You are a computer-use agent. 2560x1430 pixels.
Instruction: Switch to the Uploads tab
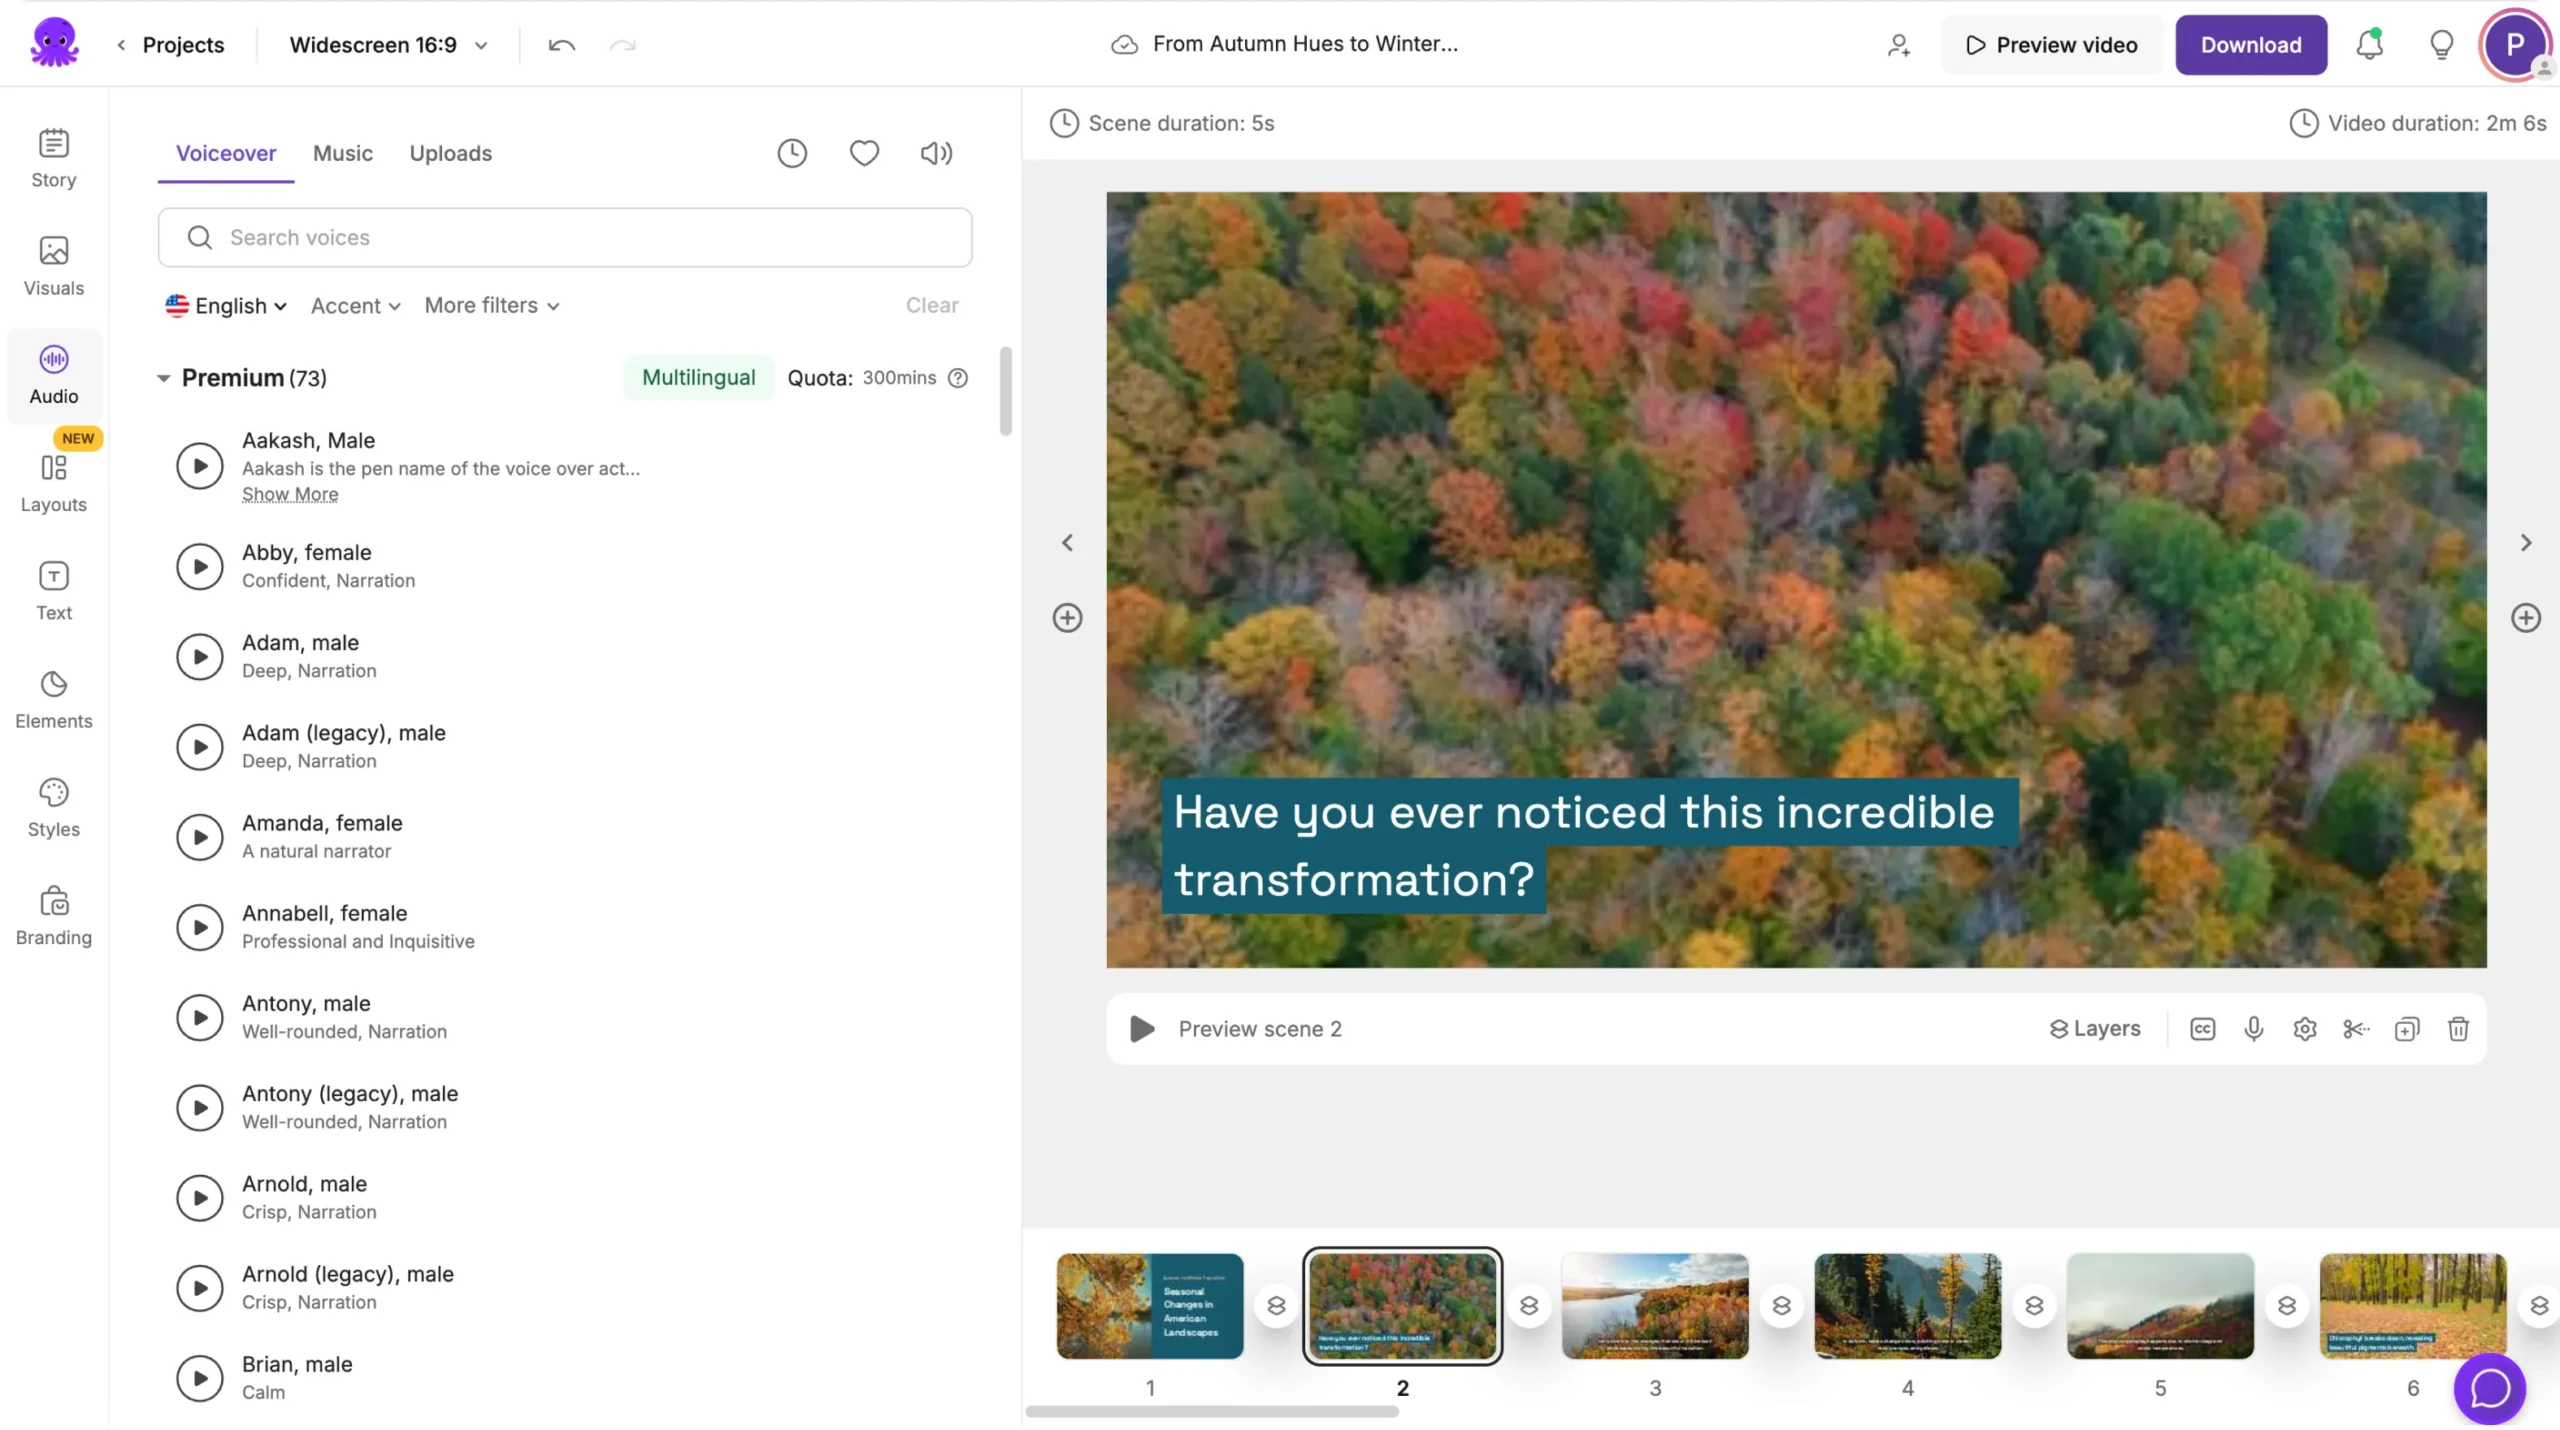click(450, 153)
